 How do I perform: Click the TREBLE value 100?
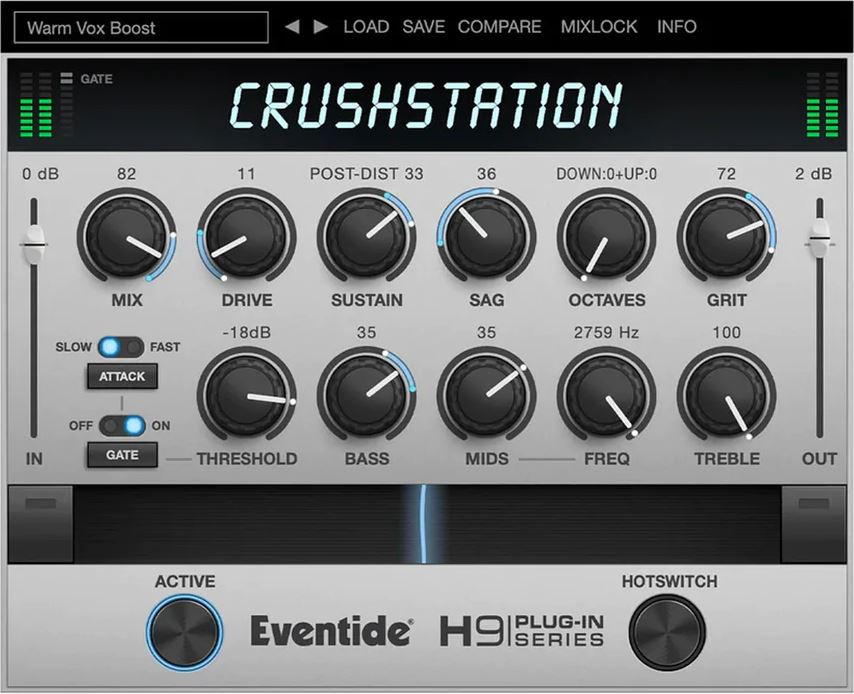pyautogui.click(x=727, y=332)
